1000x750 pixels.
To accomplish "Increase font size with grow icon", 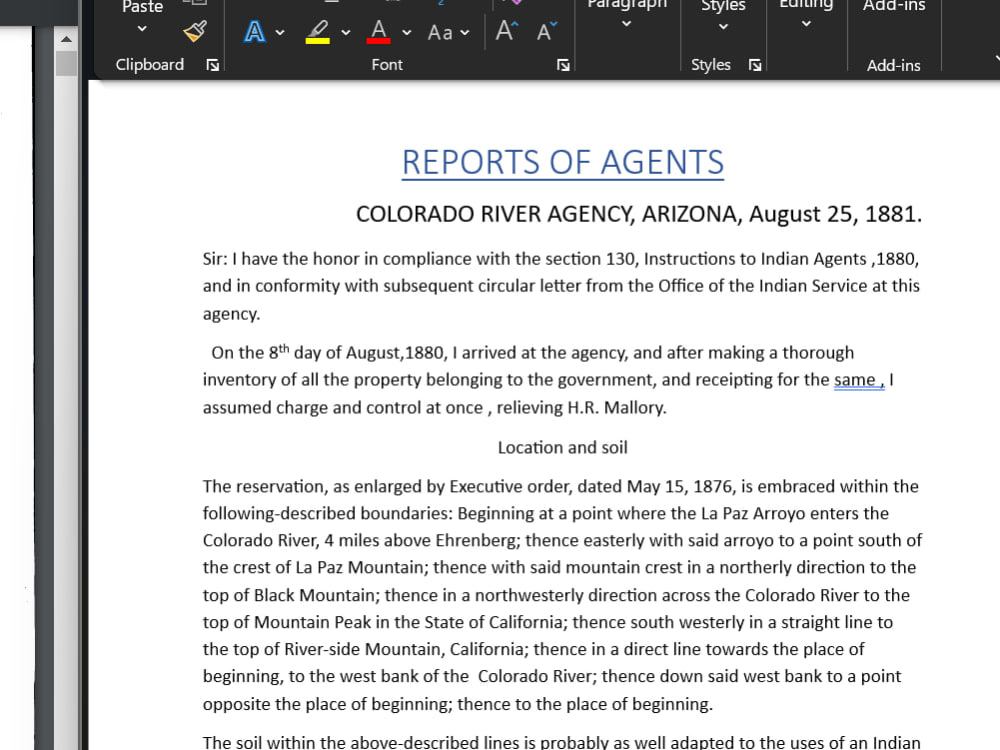I will 507,31.
